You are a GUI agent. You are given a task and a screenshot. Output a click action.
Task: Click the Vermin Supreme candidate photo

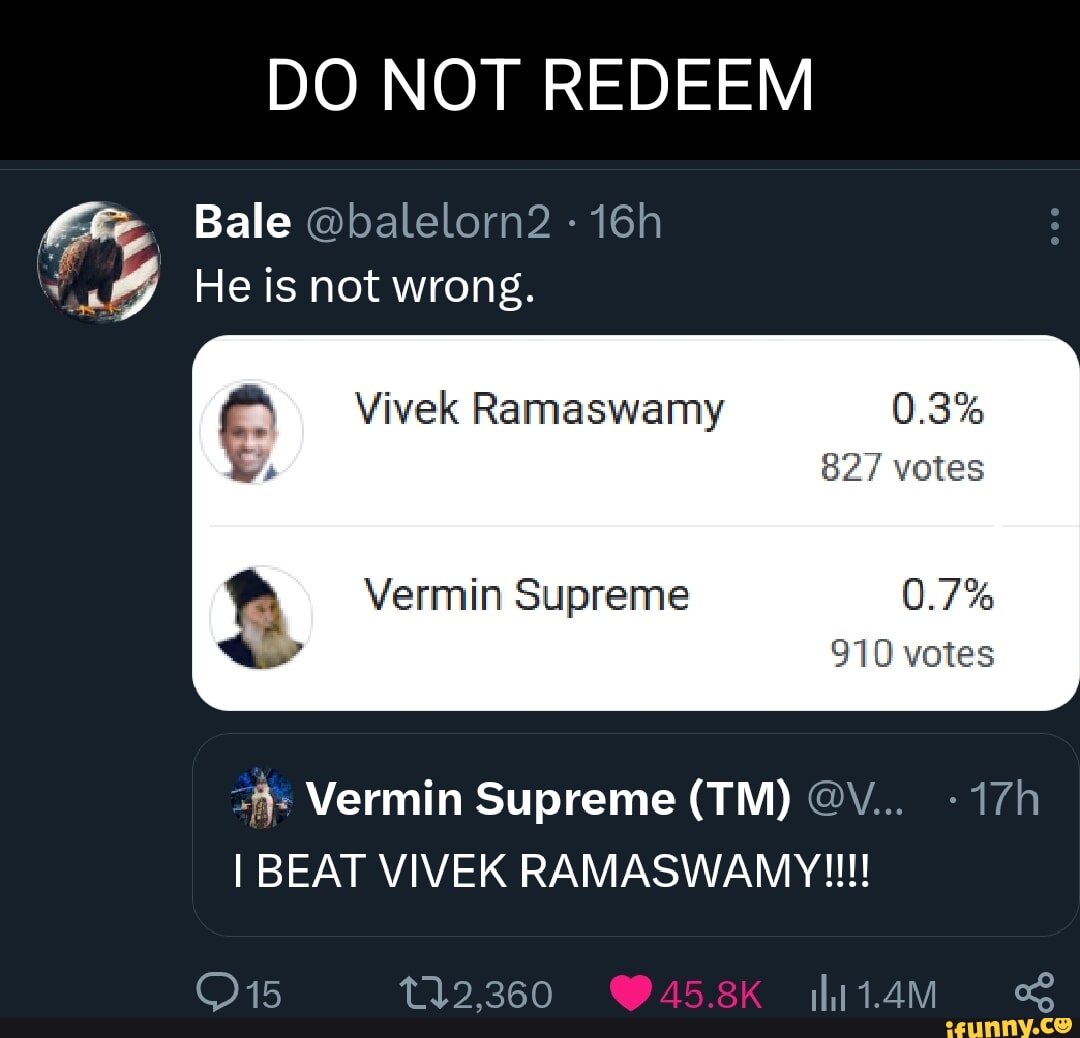(x=261, y=617)
